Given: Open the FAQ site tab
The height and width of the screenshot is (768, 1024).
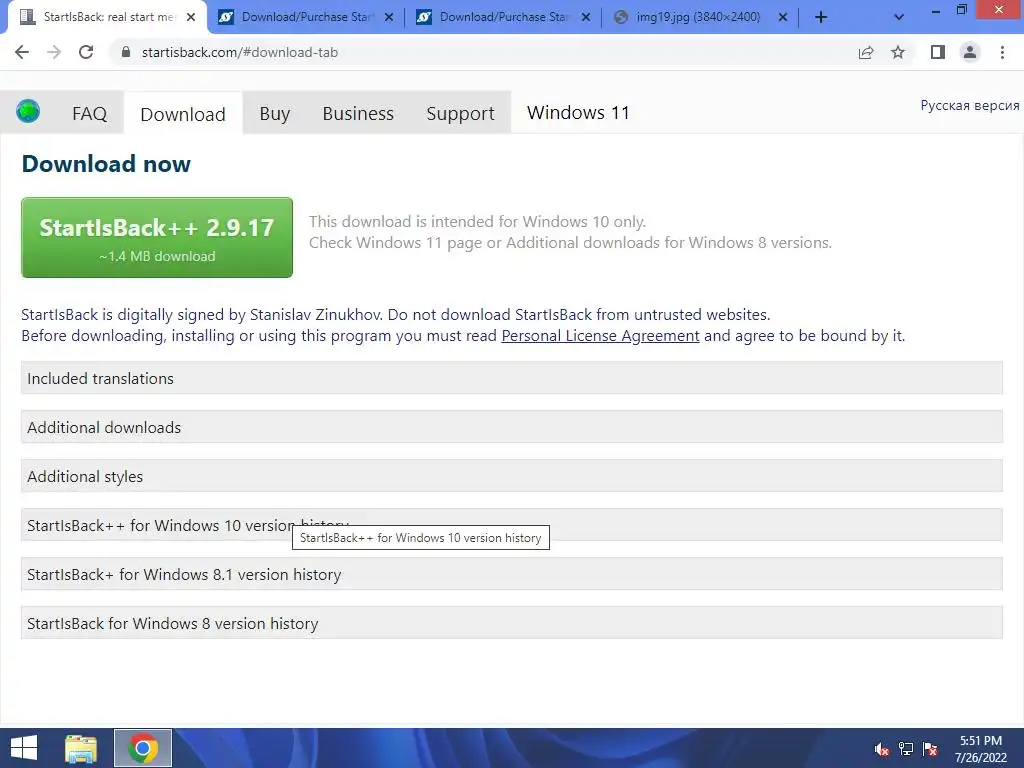Looking at the screenshot, I should 89,114.
